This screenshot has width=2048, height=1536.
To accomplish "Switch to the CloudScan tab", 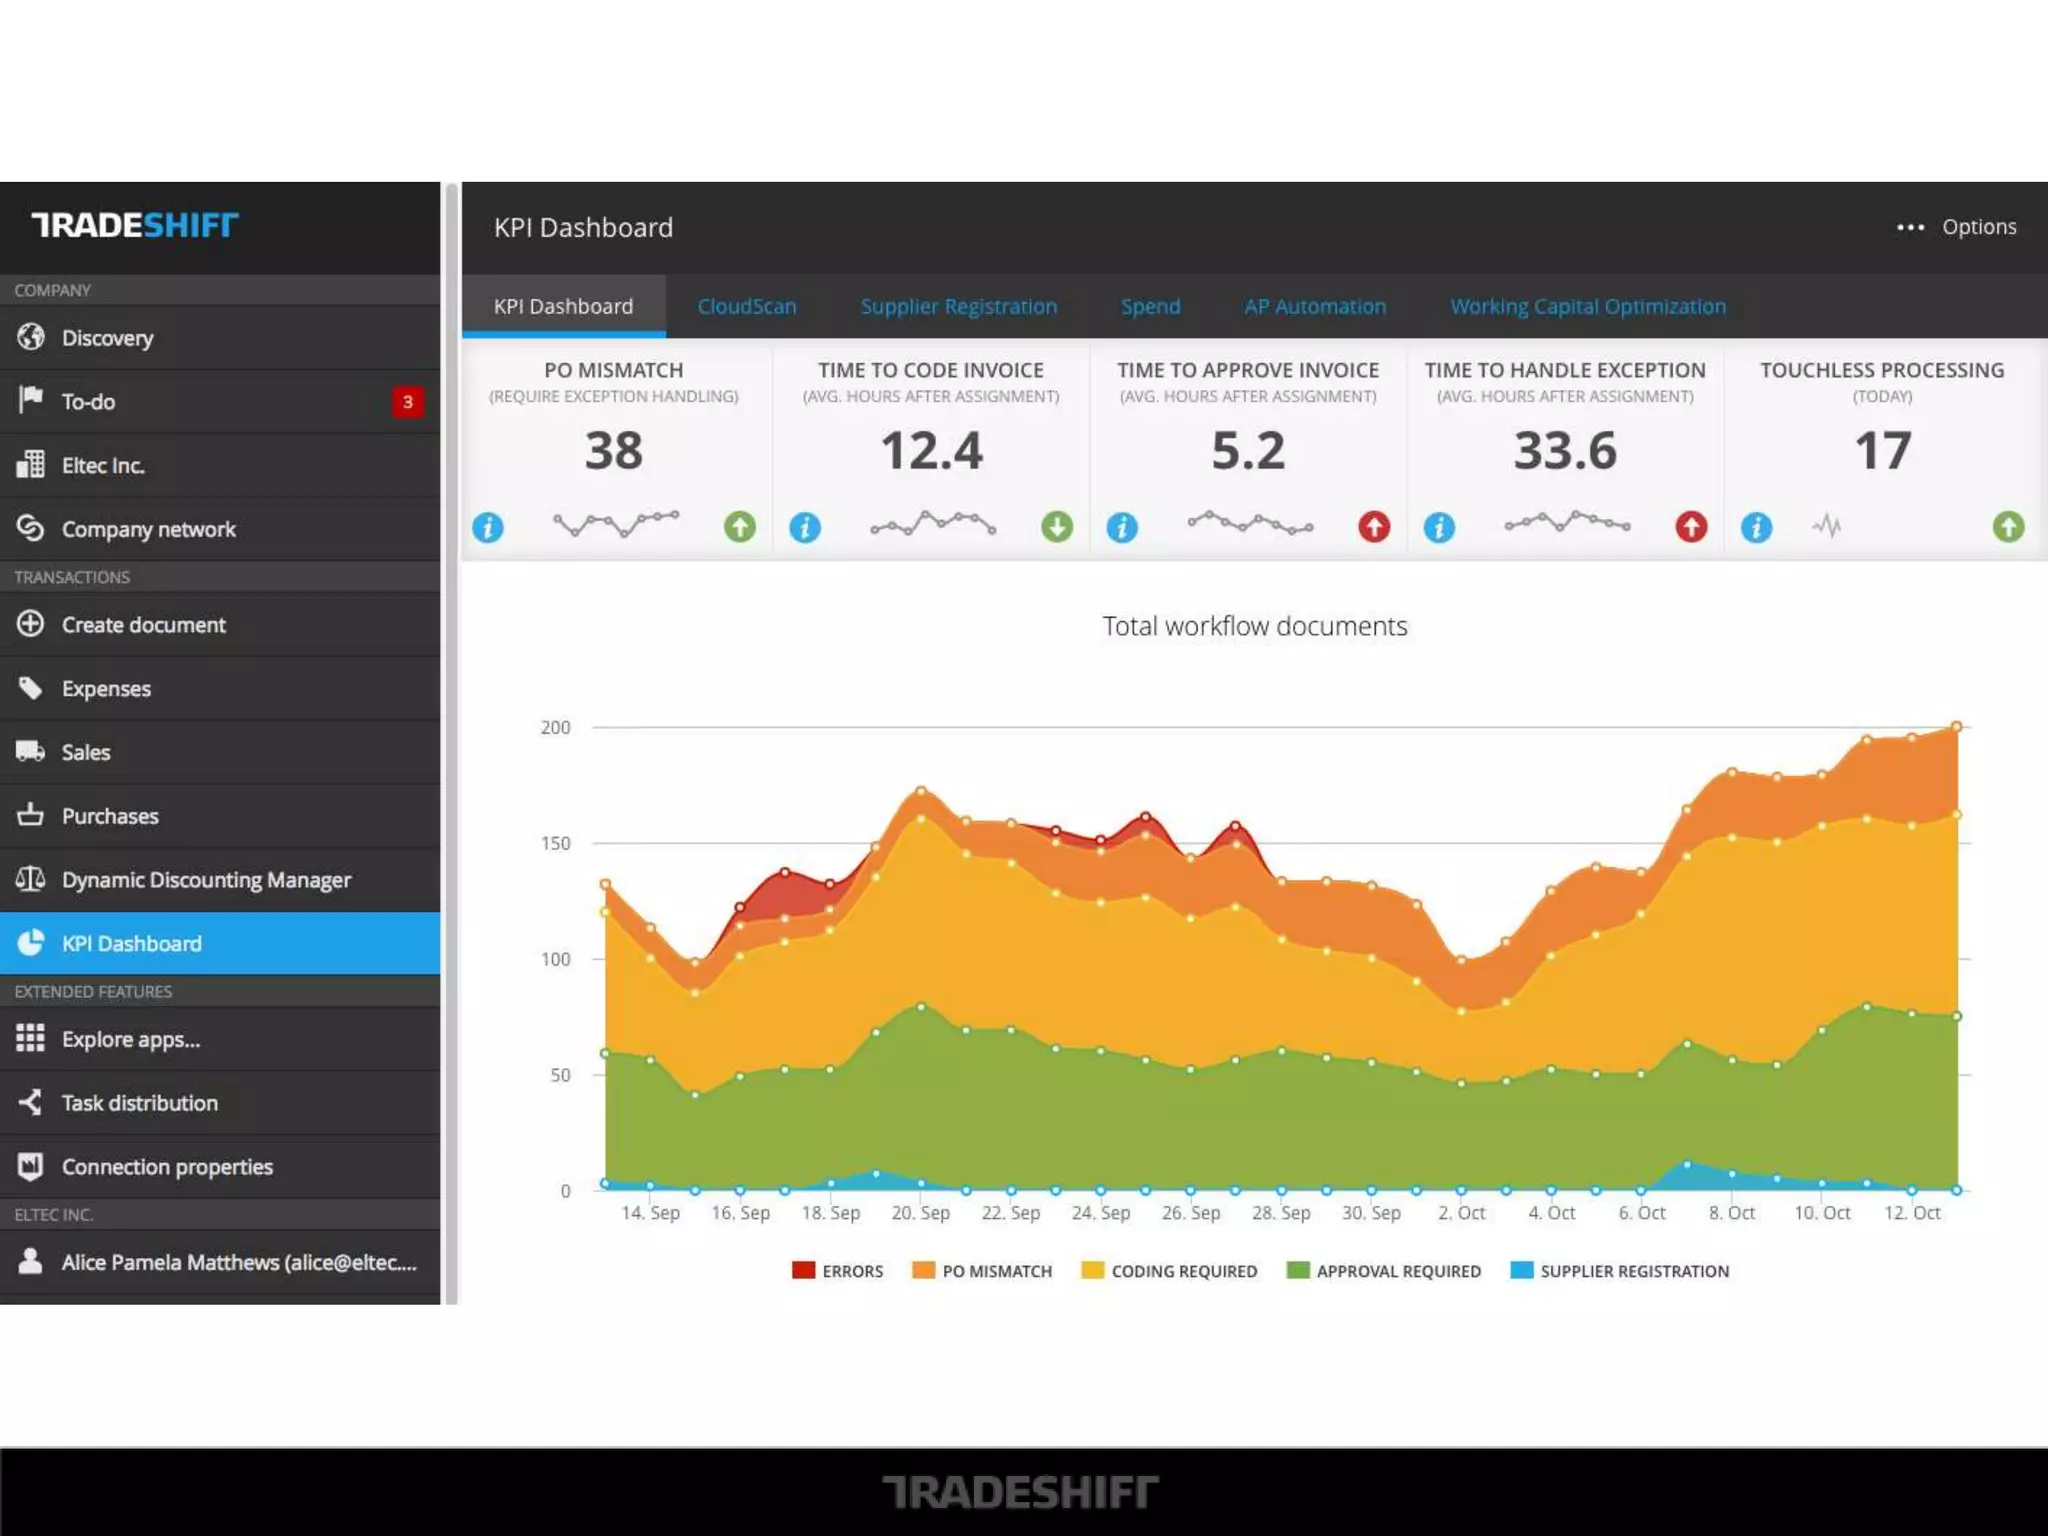I will 747,306.
